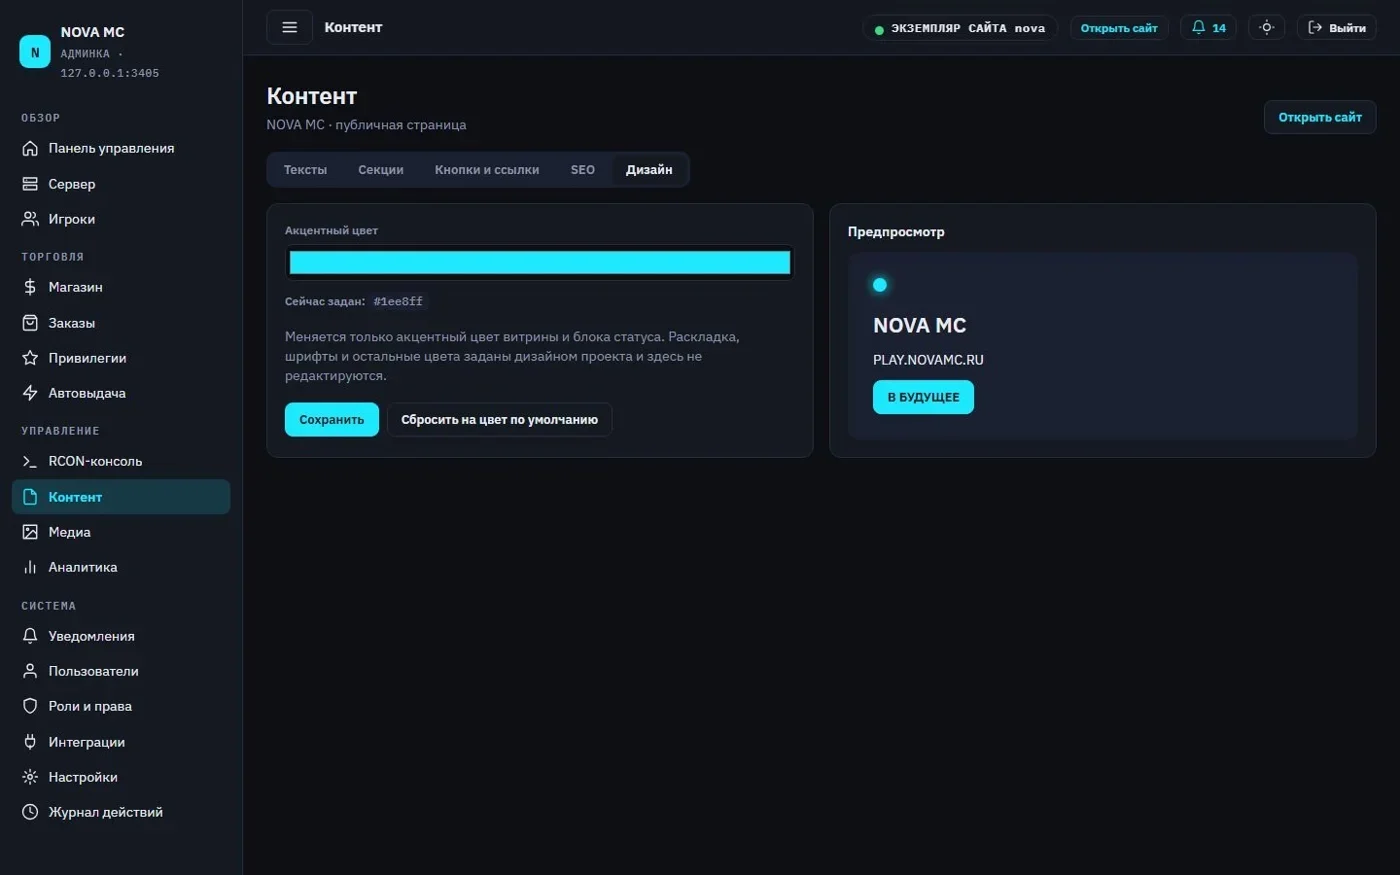The width and height of the screenshot is (1400, 875).
Task: Click Сбросить на цвет по умолчанию
Action: click(499, 420)
